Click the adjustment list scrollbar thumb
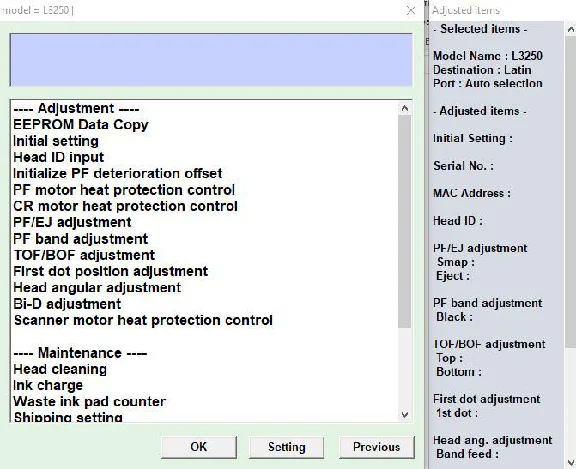 coord(405,221)
